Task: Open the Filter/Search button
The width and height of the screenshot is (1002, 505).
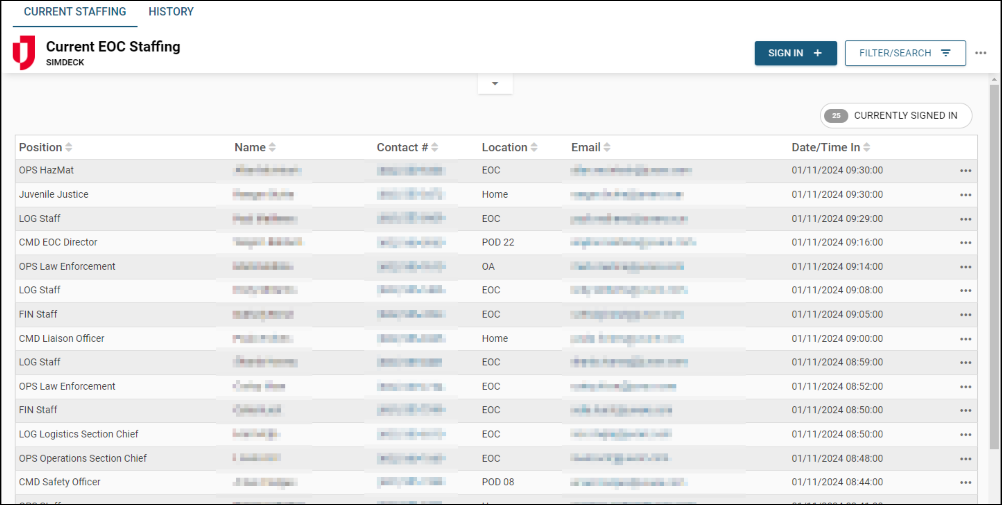Action: coord(905,53)
